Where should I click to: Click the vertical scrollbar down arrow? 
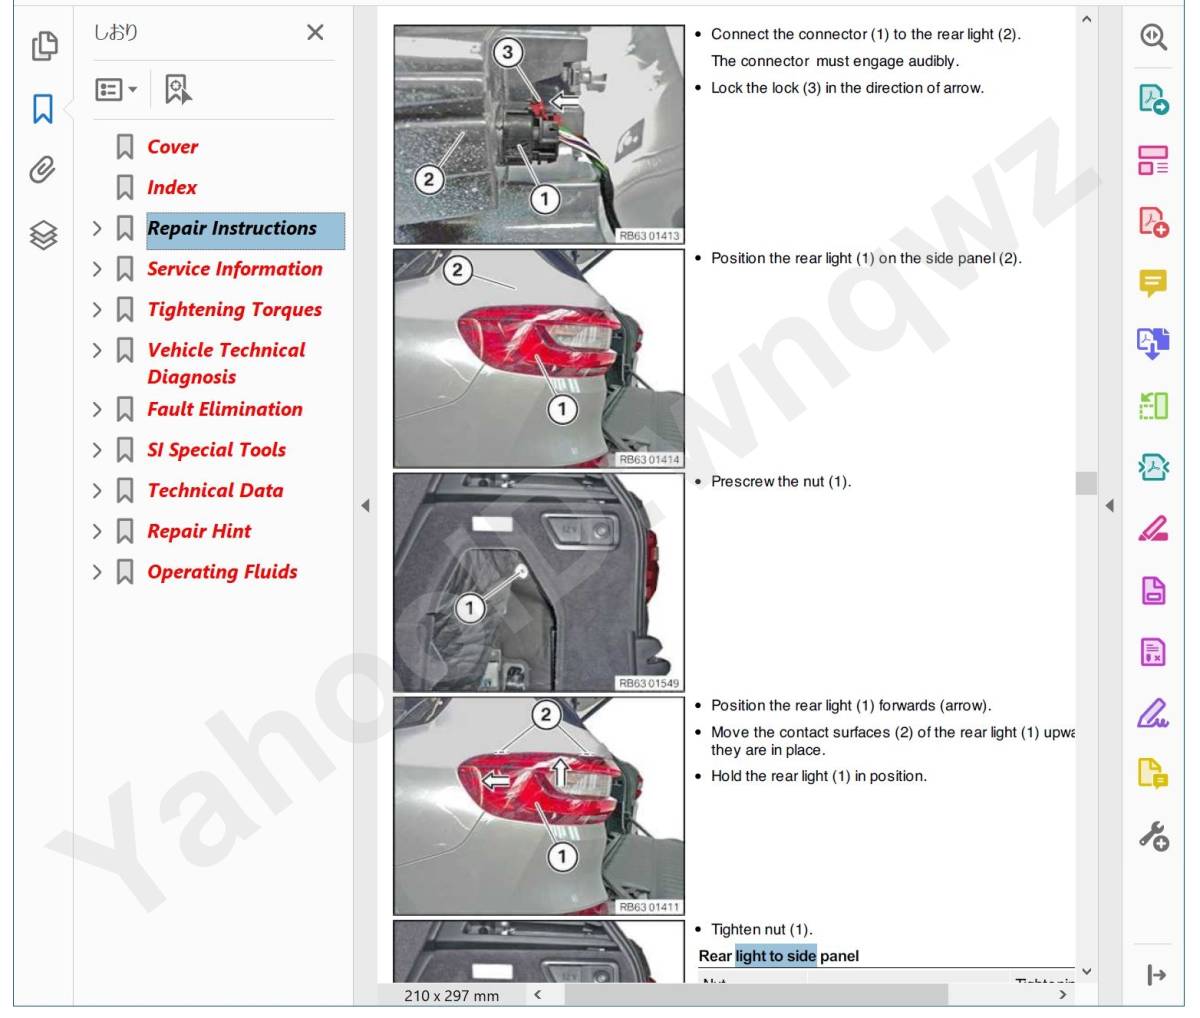[x=1087, y=971]
